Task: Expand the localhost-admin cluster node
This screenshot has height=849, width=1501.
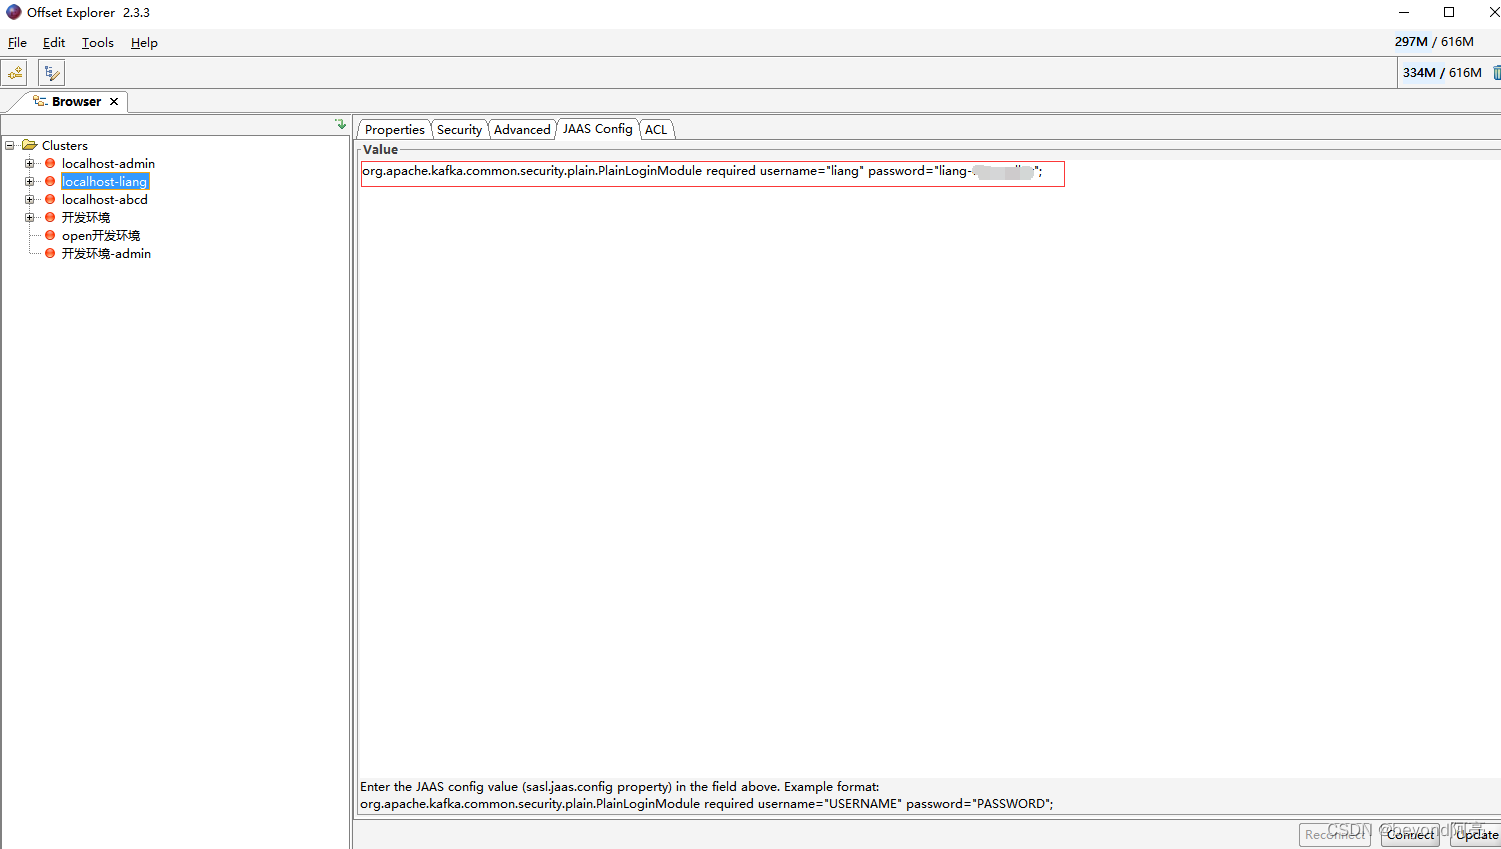Action: 30,163
